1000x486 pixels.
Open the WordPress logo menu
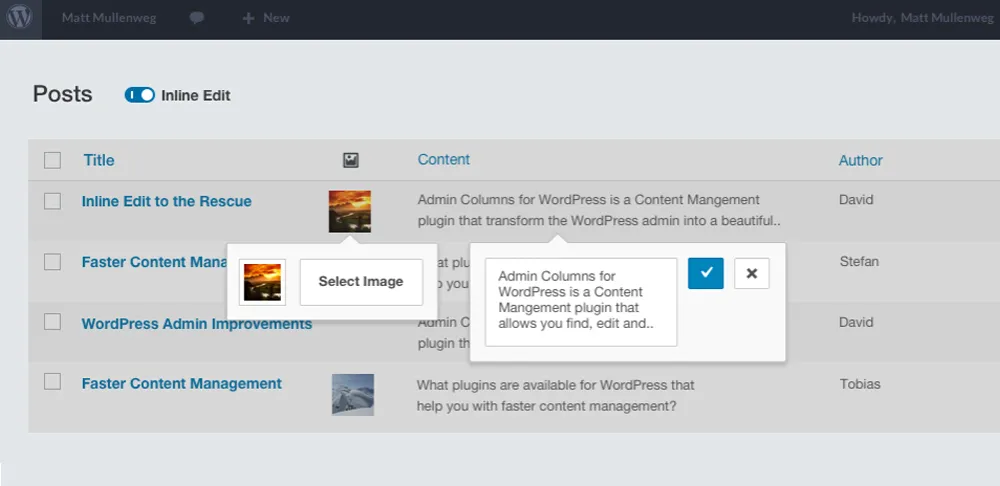point(20,18)
